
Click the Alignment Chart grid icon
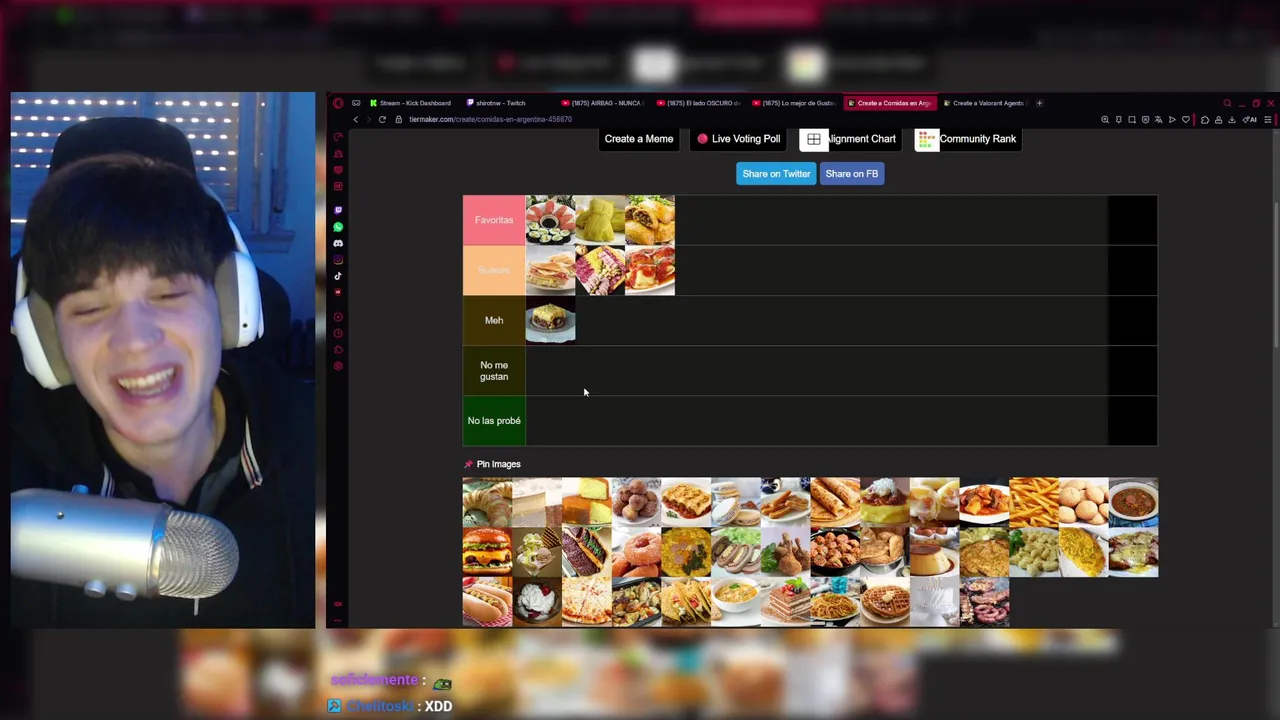(814, 139)
